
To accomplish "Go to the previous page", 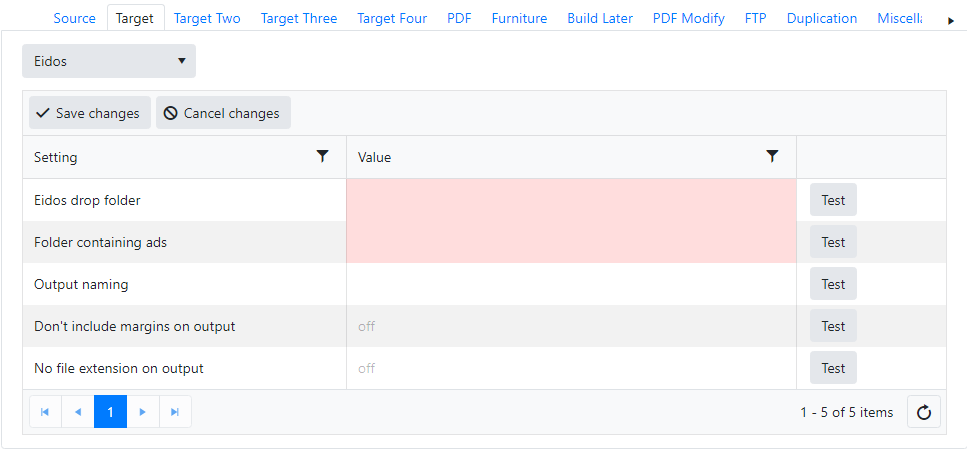I will coord(78,412).
